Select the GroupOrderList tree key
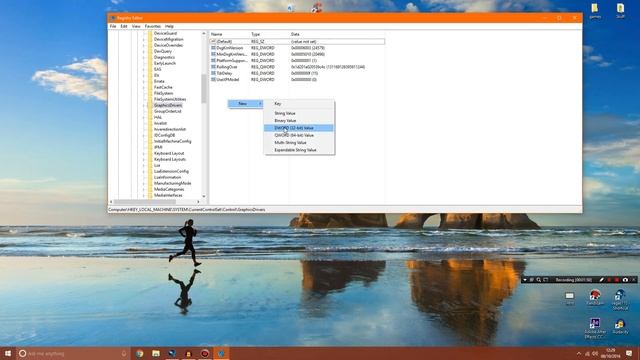 coord(167,111)
